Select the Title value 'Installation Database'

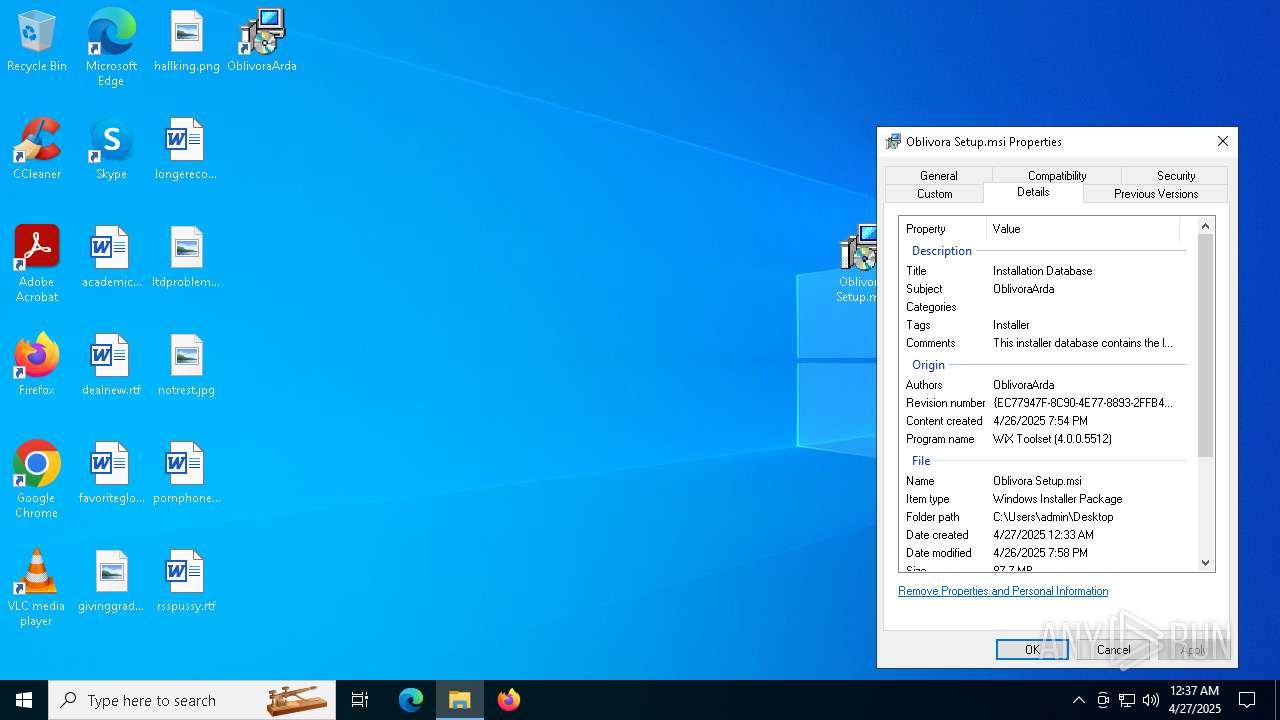(1042, 271)
